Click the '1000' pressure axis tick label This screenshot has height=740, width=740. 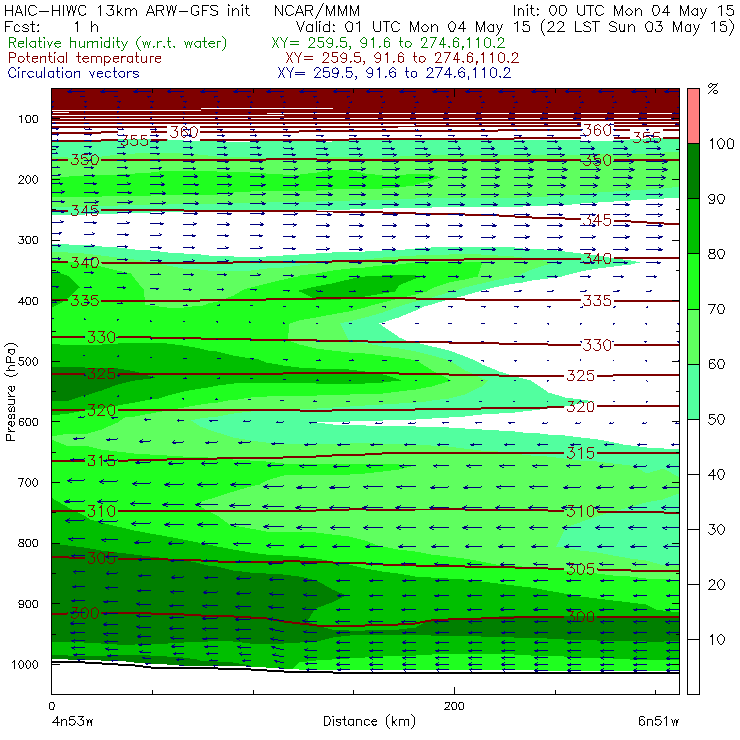tap(25, 664)
